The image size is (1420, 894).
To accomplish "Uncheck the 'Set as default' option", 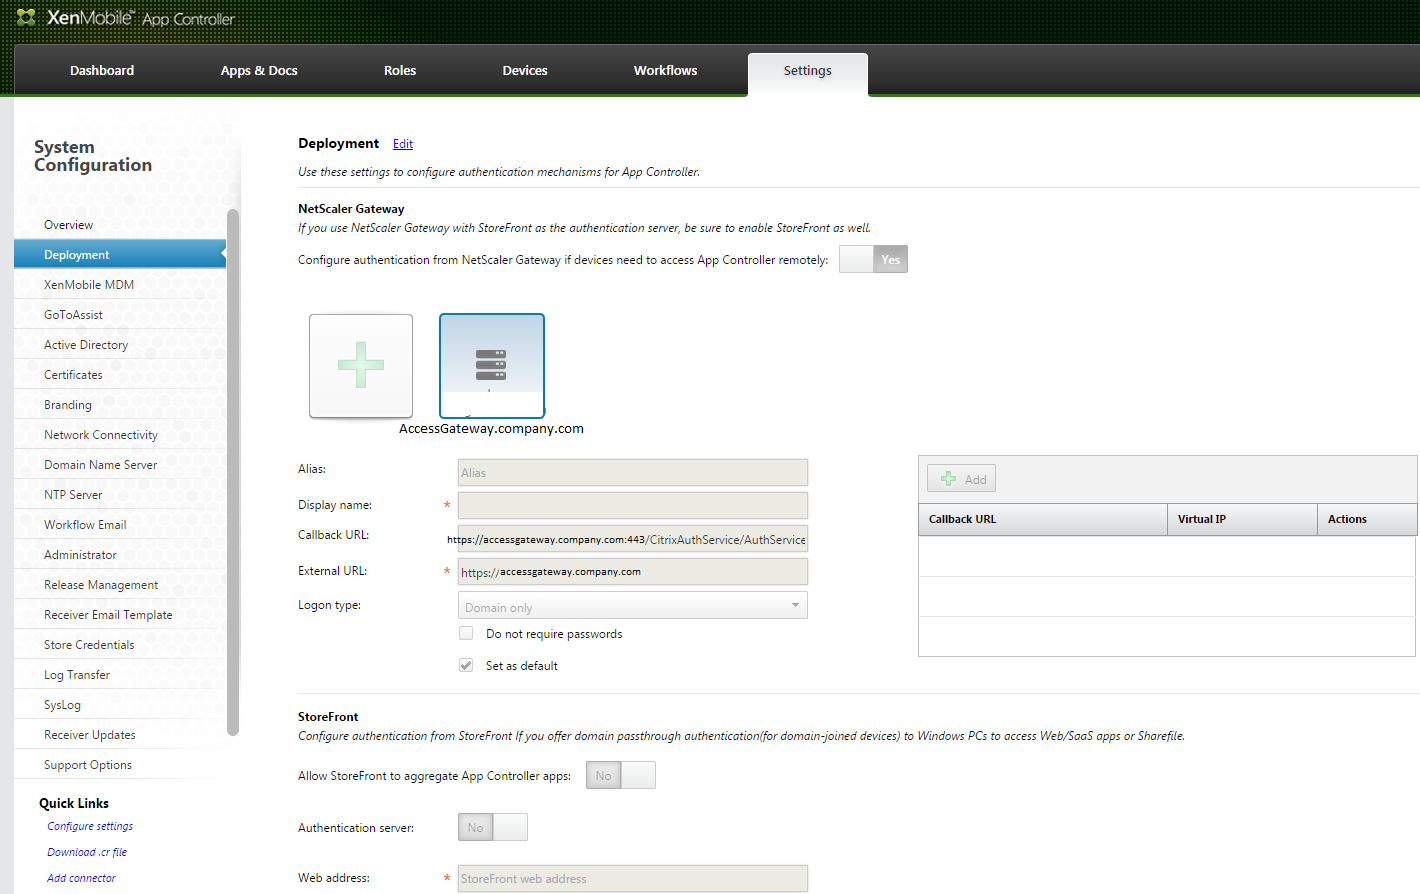I will click(466, 665).
